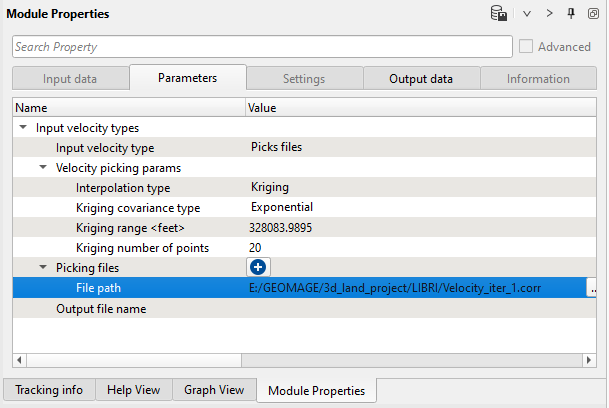The image size is (609, 408).
Task: Open file browser with the ellipsis button
Action: click(593, 288)
